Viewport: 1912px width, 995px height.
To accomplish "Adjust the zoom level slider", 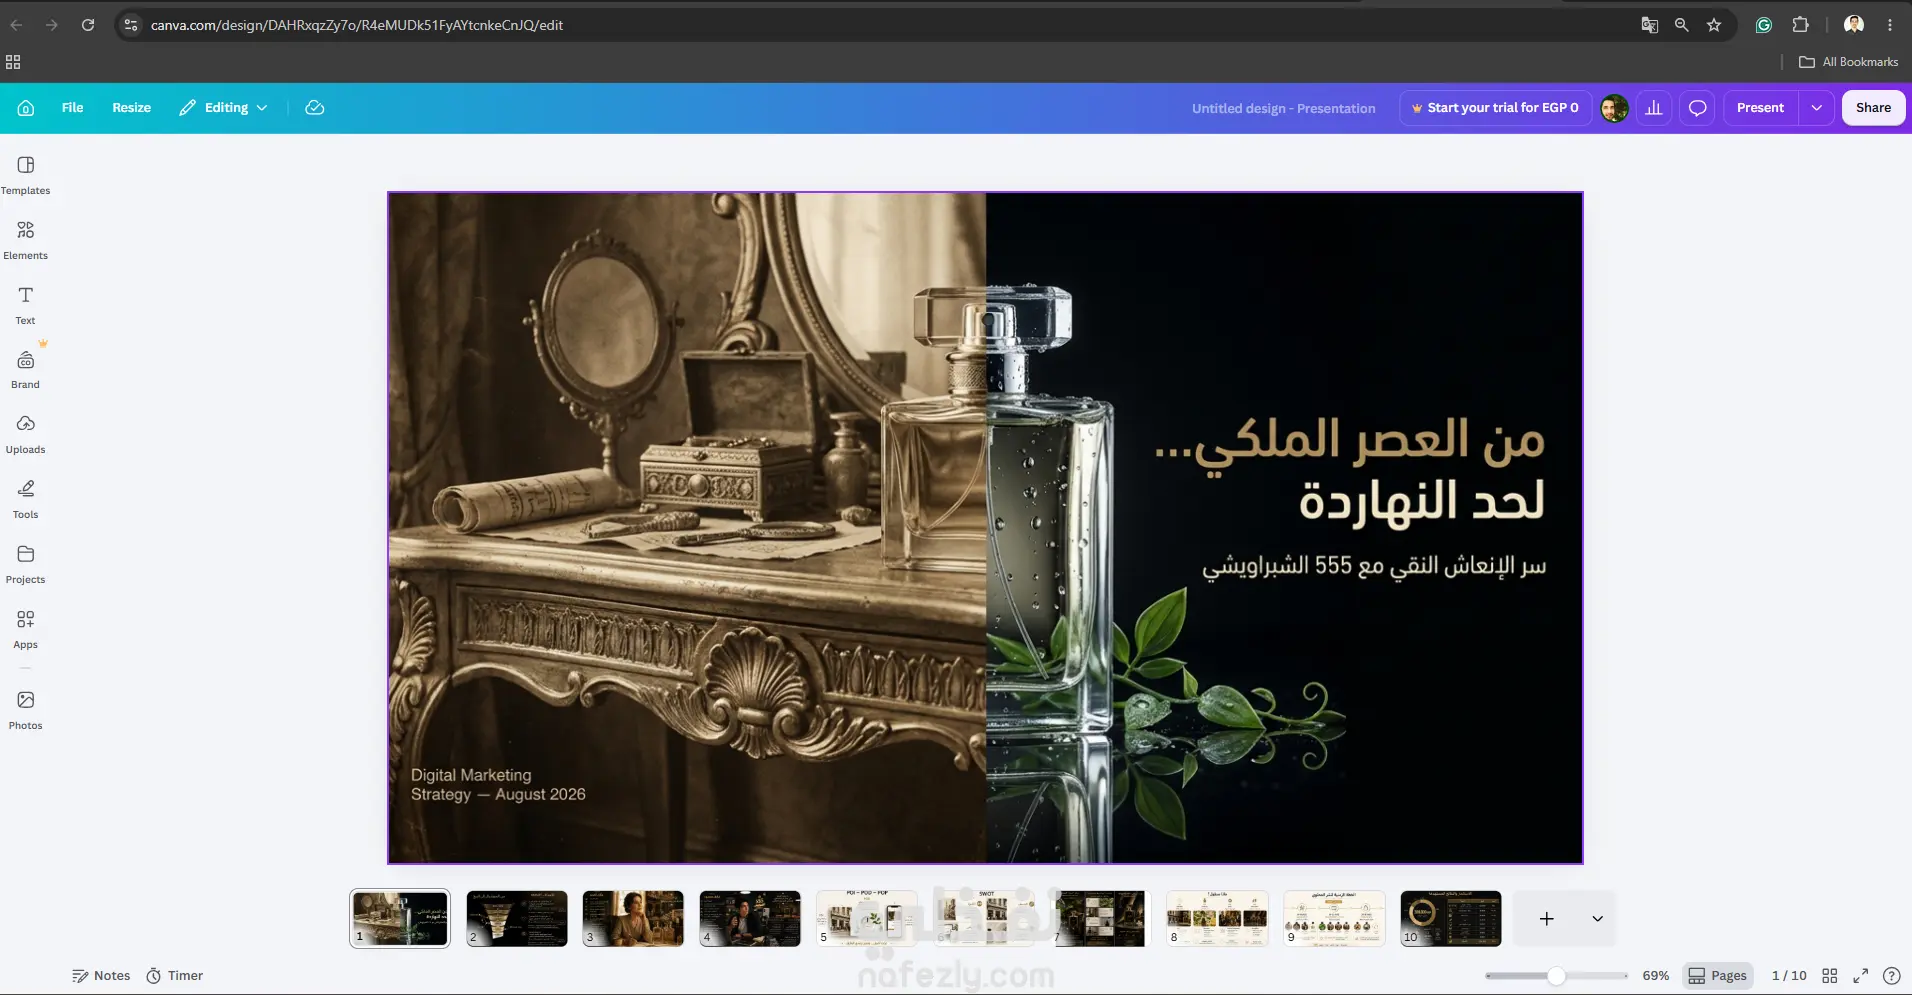I will coord(1556,976).
